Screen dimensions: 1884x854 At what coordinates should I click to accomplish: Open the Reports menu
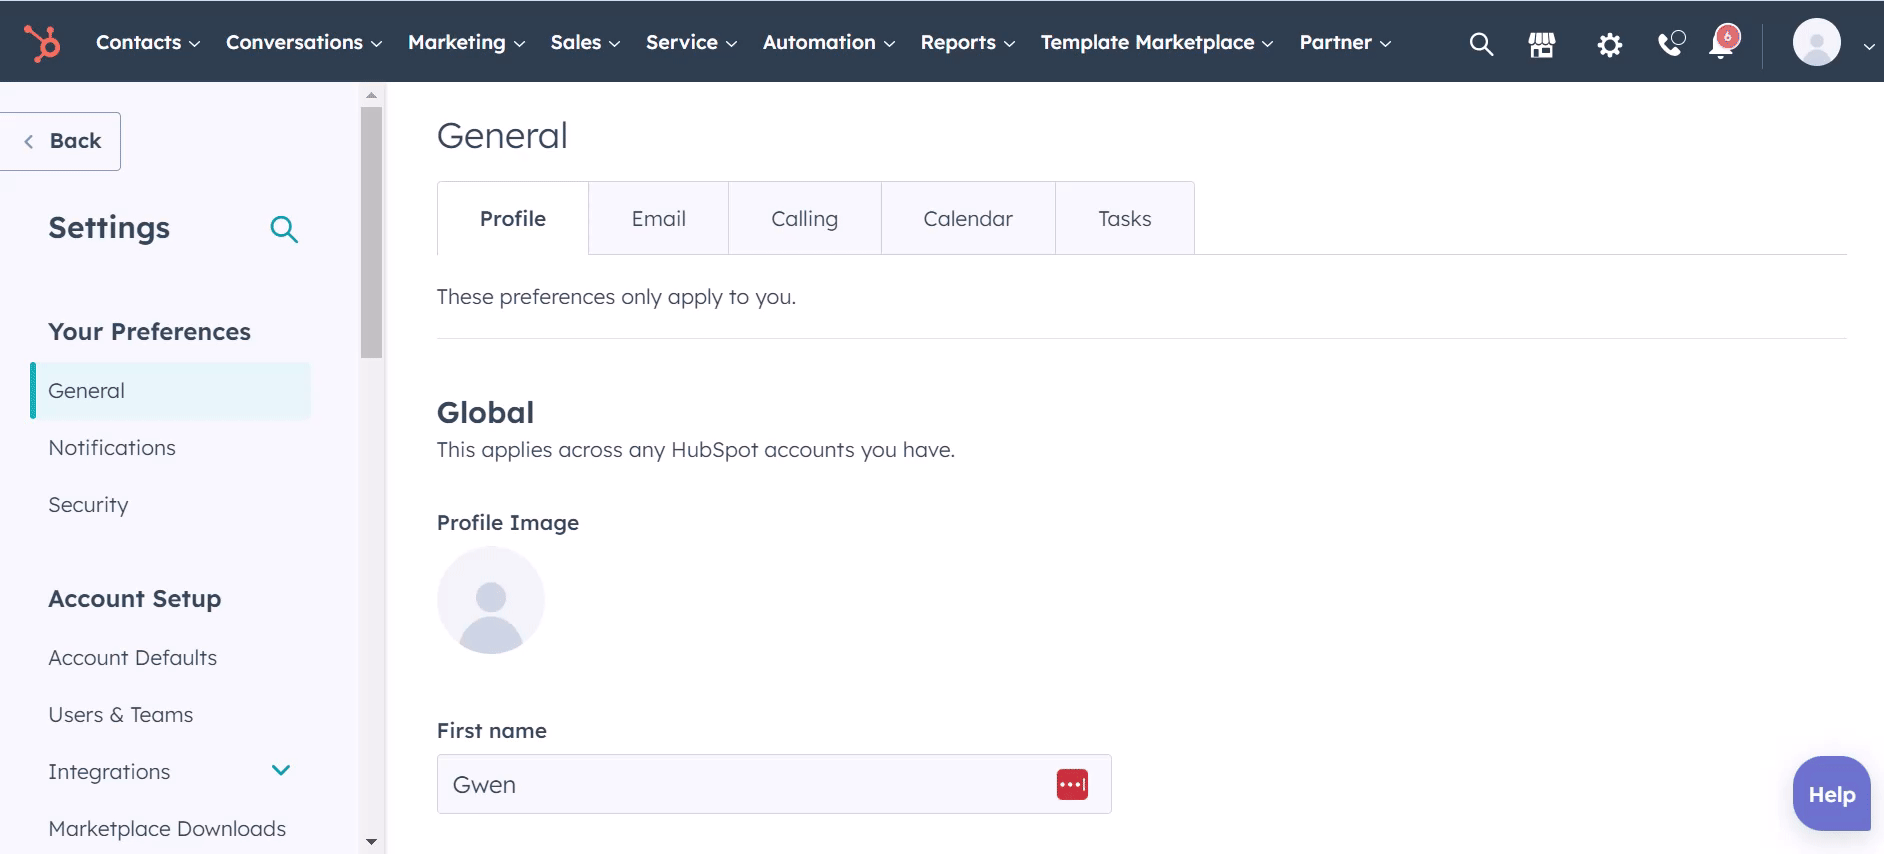click(967, 42)
